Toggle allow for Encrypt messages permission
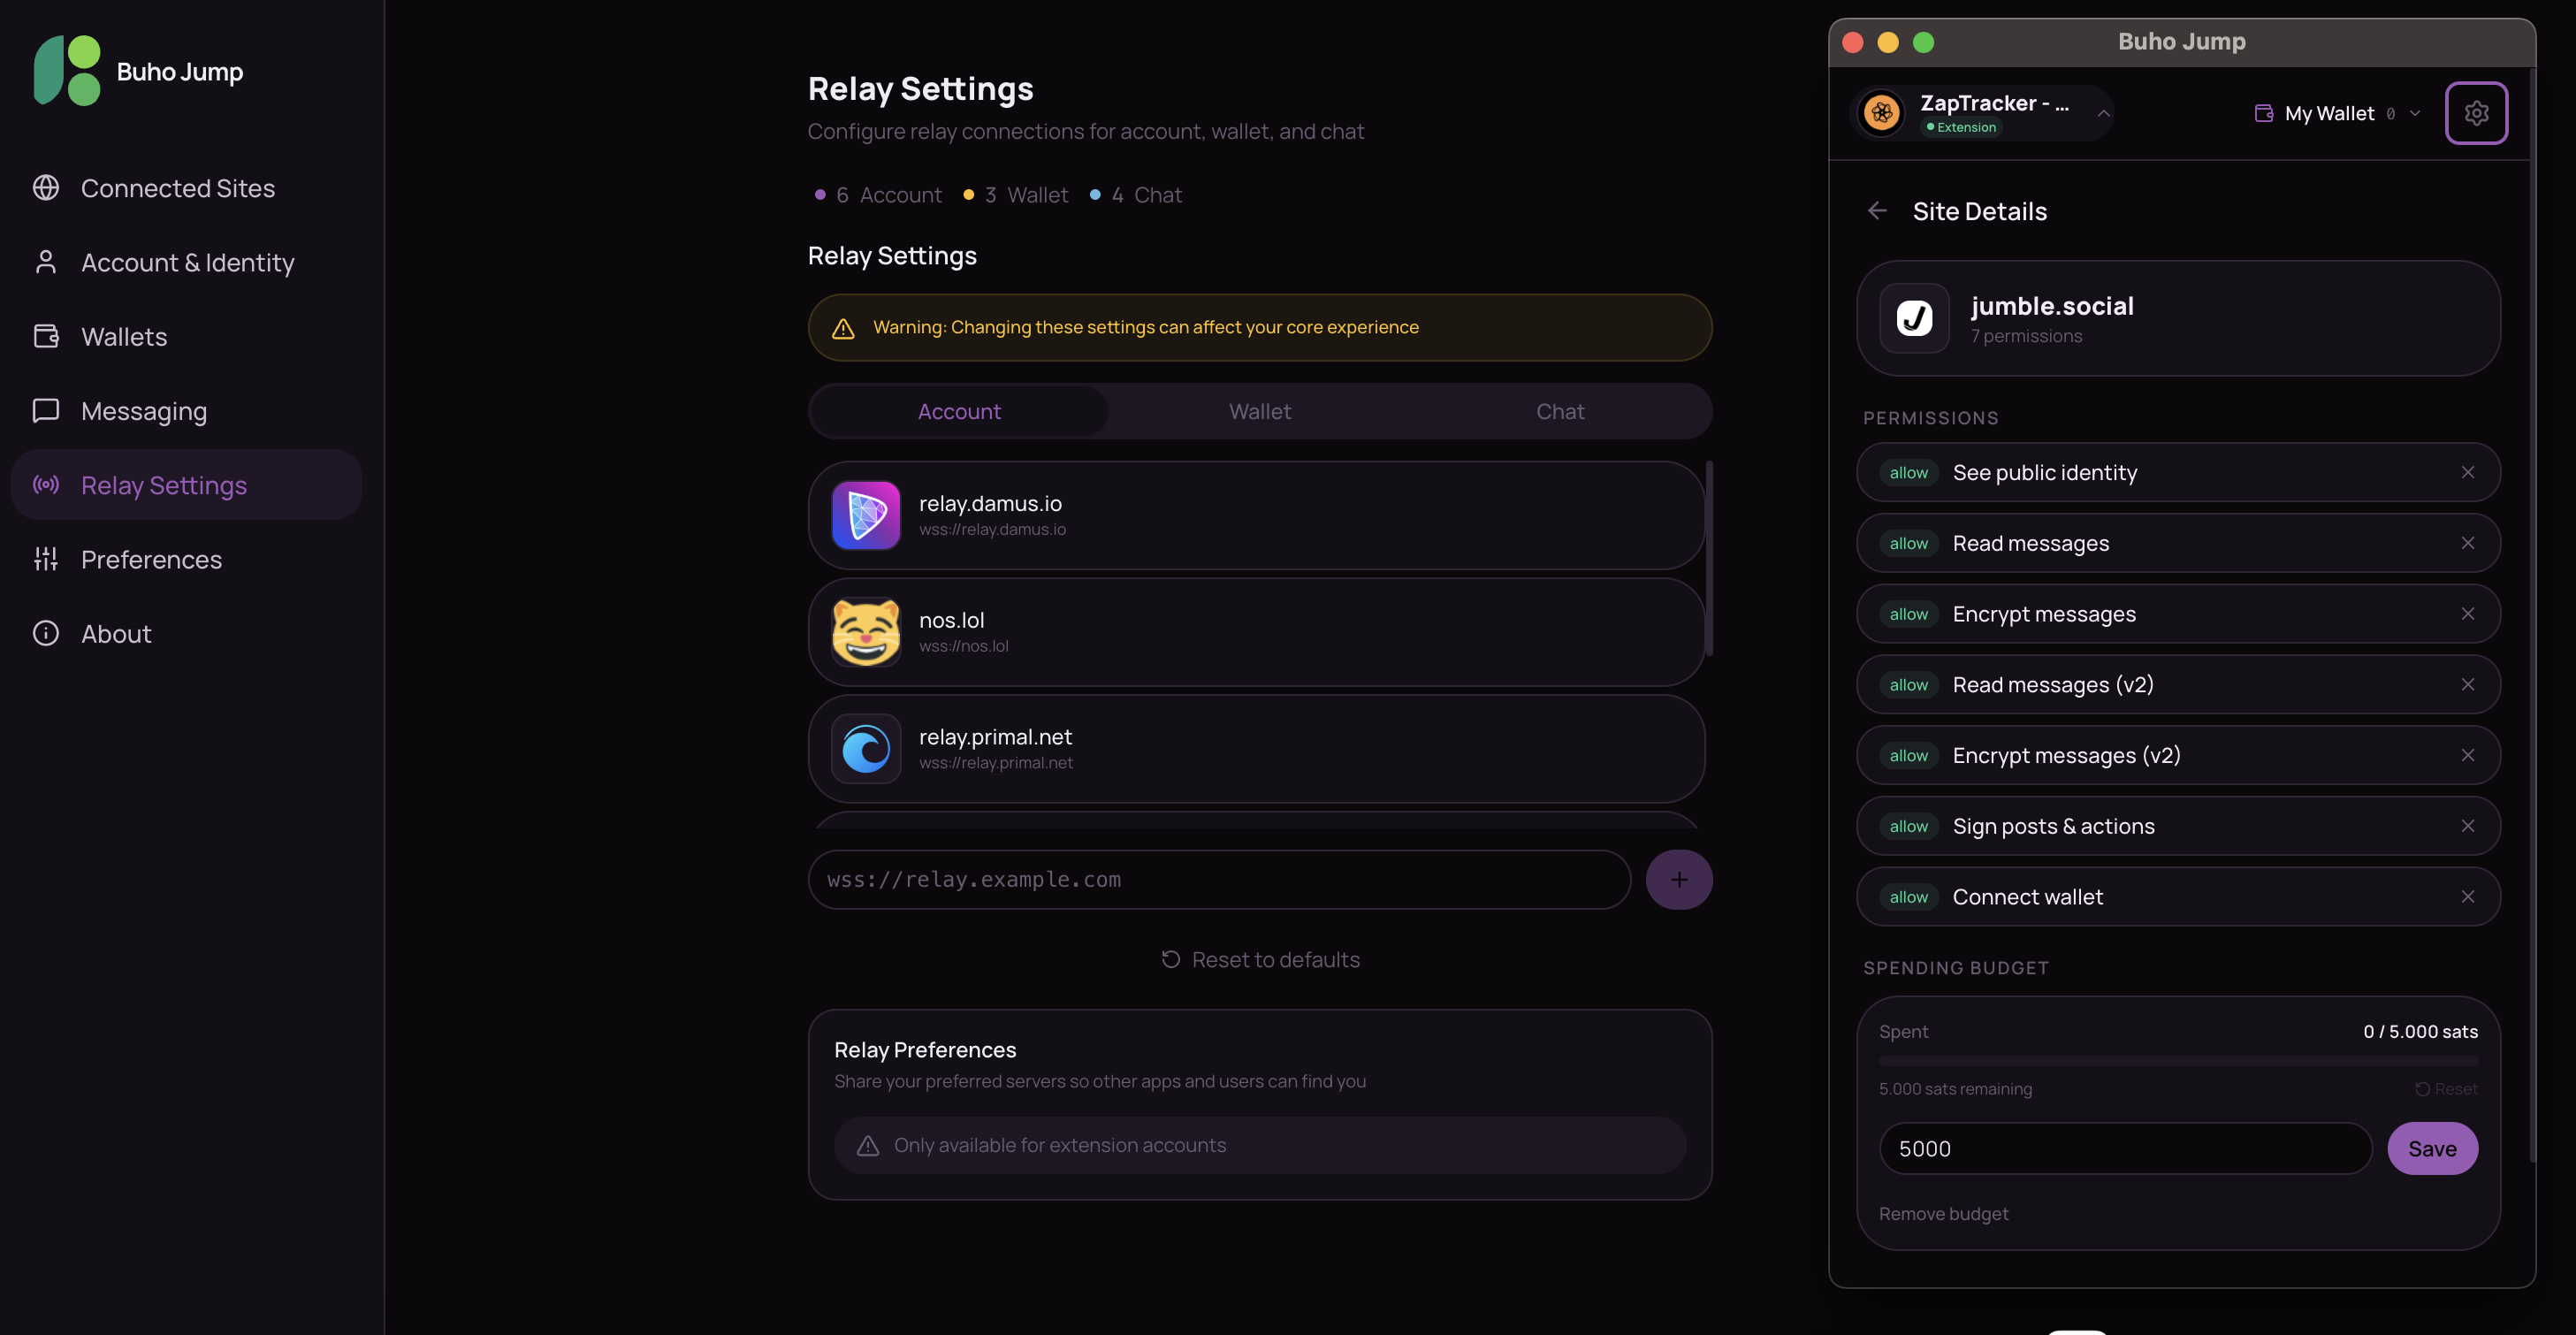The width and height of the screenshot is (2576, 1335). pos(1907,614)
